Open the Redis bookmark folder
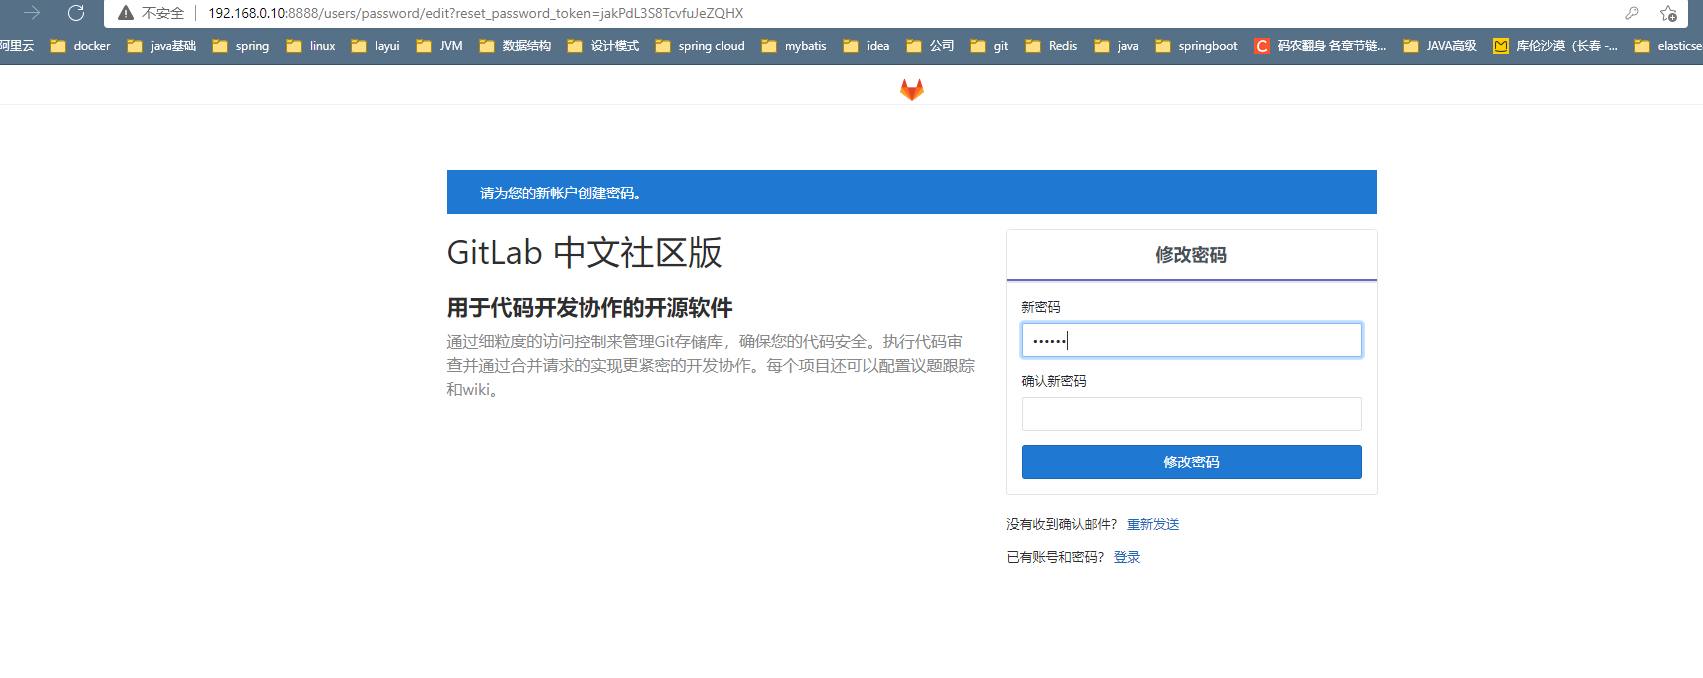The height and width of the screenshot is (678, 1703). coord(1052,46)
